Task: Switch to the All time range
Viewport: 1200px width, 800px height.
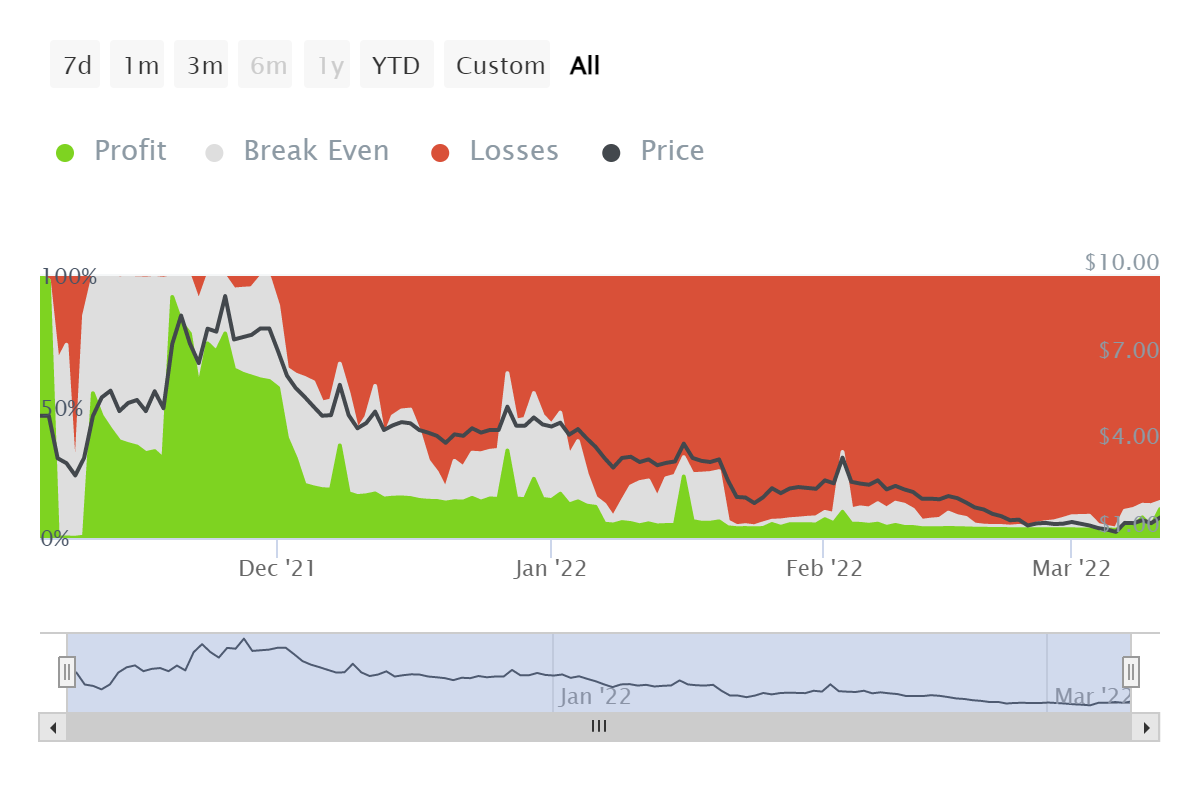Action: (584, 64)
